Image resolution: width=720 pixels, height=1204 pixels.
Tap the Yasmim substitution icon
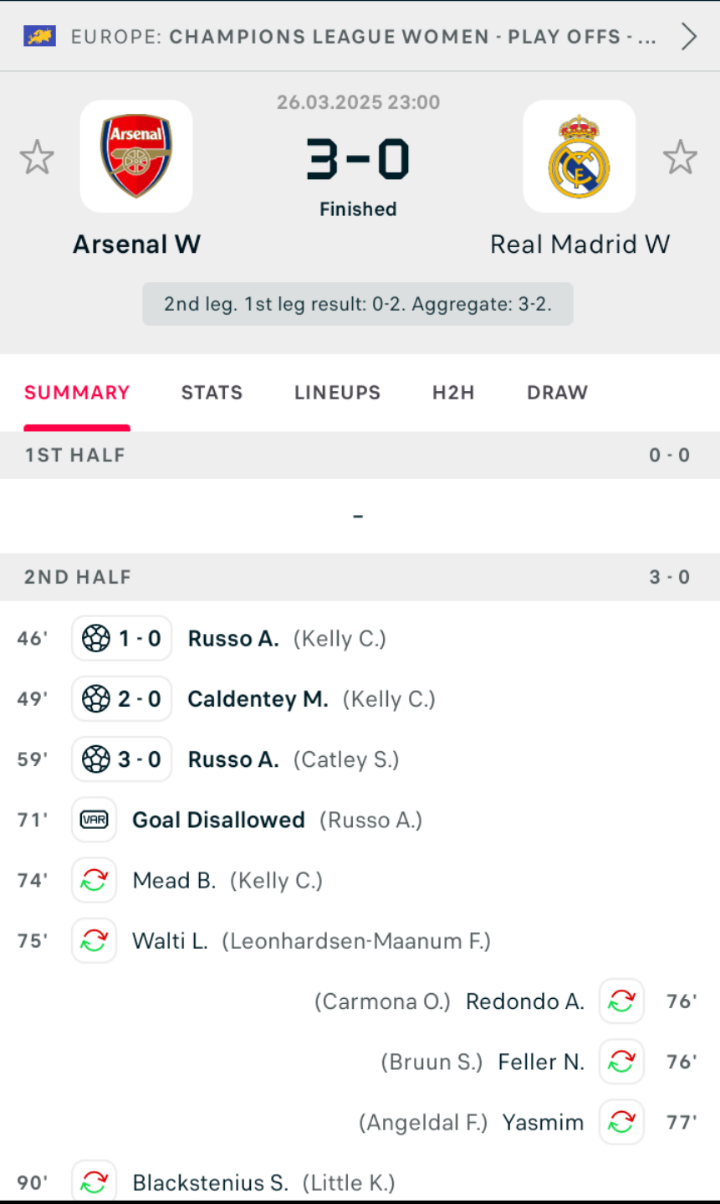tap(621, 1122)
